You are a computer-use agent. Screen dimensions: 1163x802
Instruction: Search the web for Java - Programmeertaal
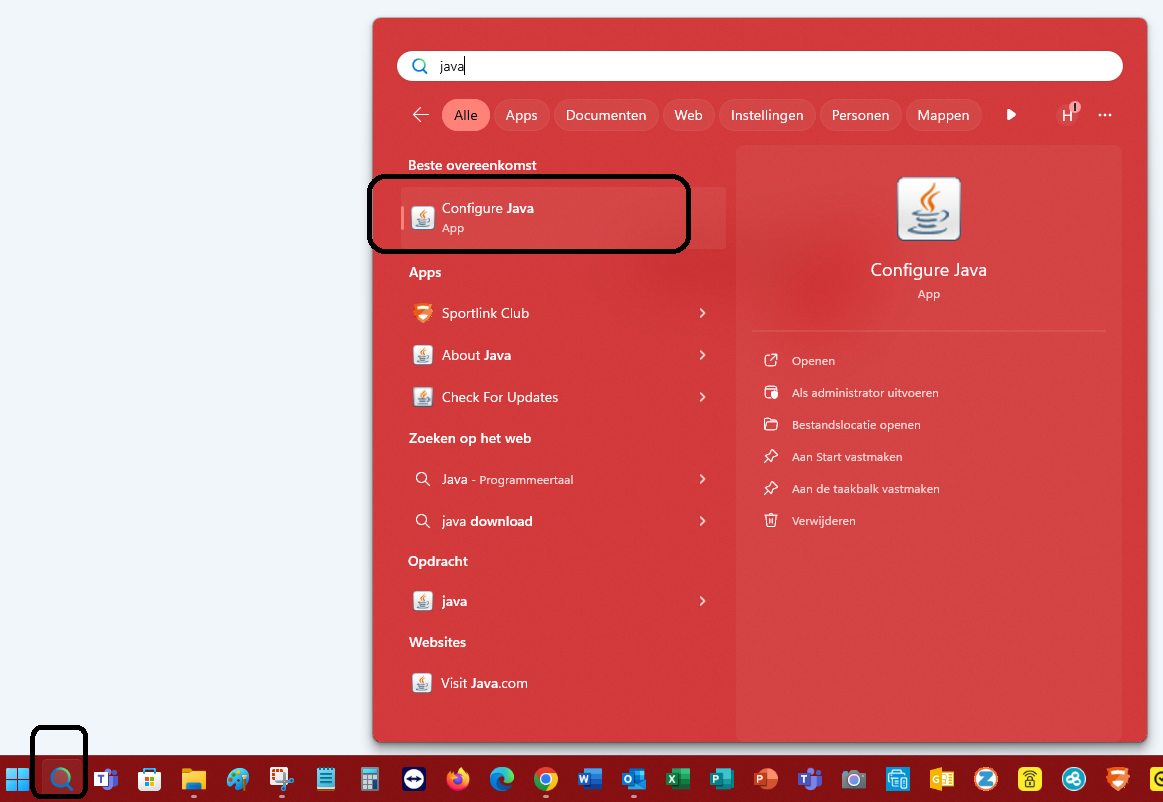563,479
